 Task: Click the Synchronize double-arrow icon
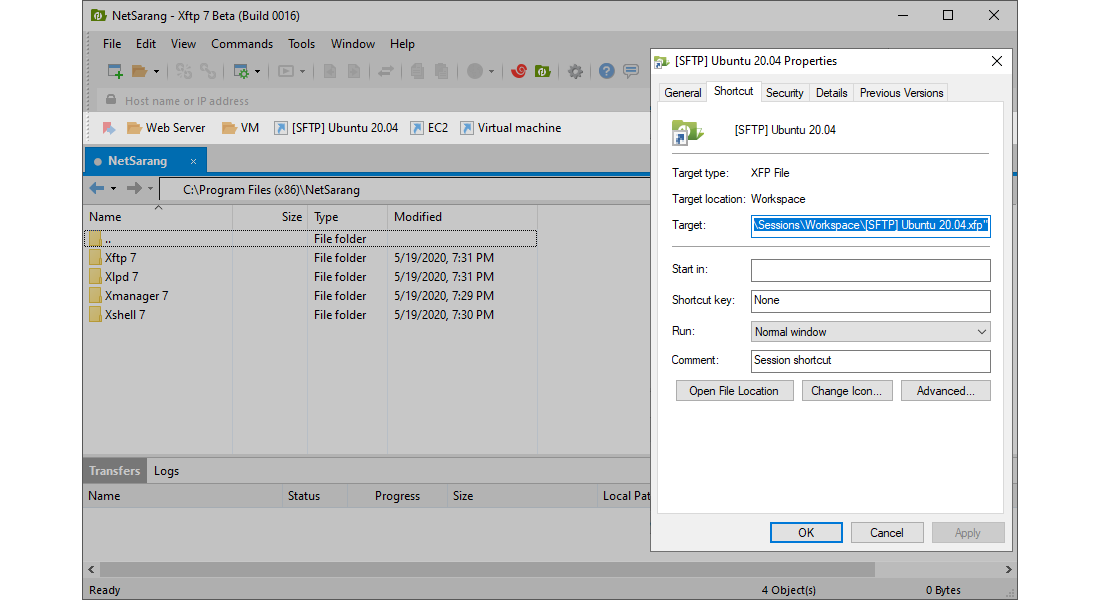385,71
